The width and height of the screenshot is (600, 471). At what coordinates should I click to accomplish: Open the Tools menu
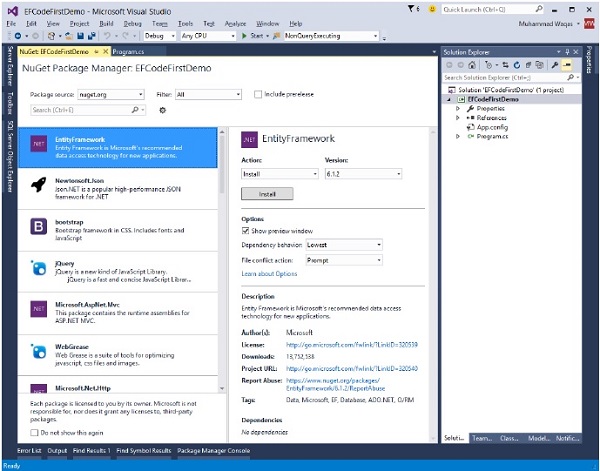(185, 24)
